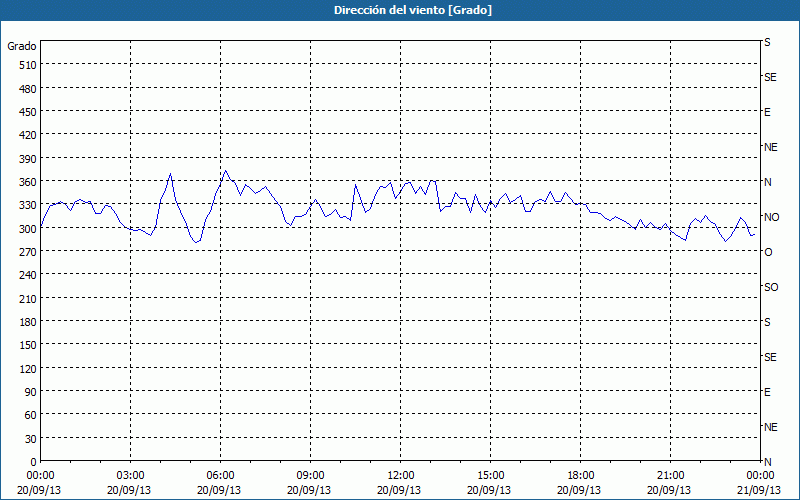Click the NO compass label on right axis
Image resolution: width=800 pixels, height=500 pixels.
772,217
